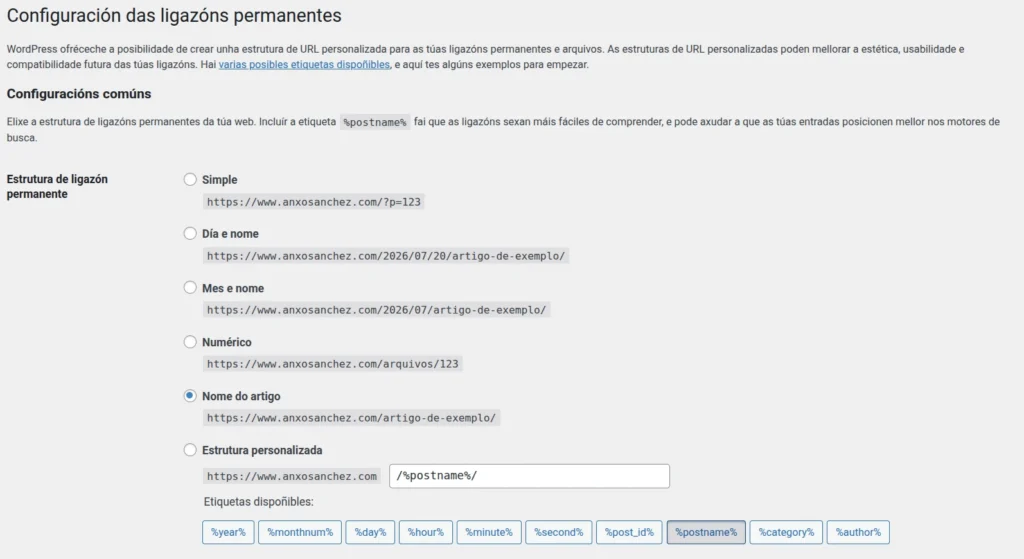Toggle the highlighted %postname% tag button
Image resolution: width=1024 pixels, height=559 pixels.
coord(706,532)
